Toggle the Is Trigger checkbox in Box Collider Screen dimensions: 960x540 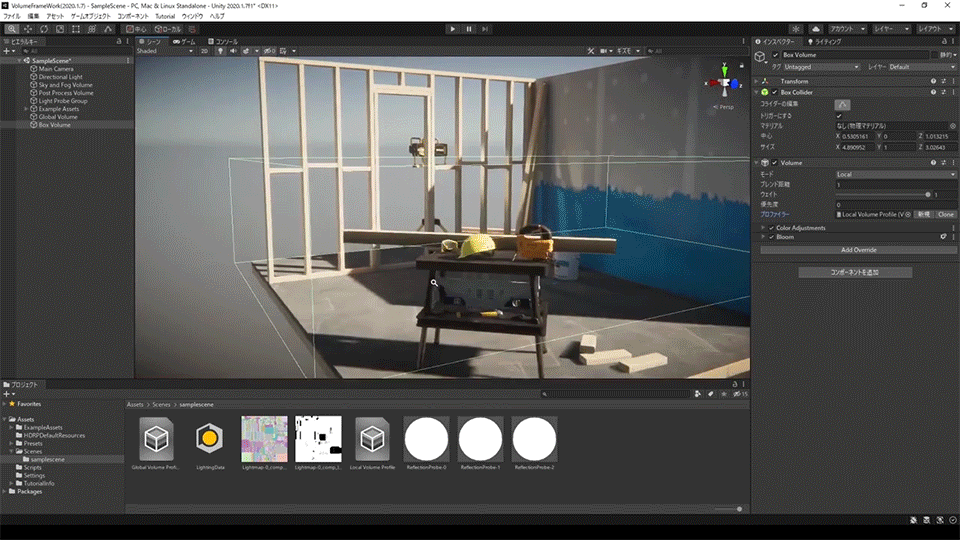click(838, 116)
